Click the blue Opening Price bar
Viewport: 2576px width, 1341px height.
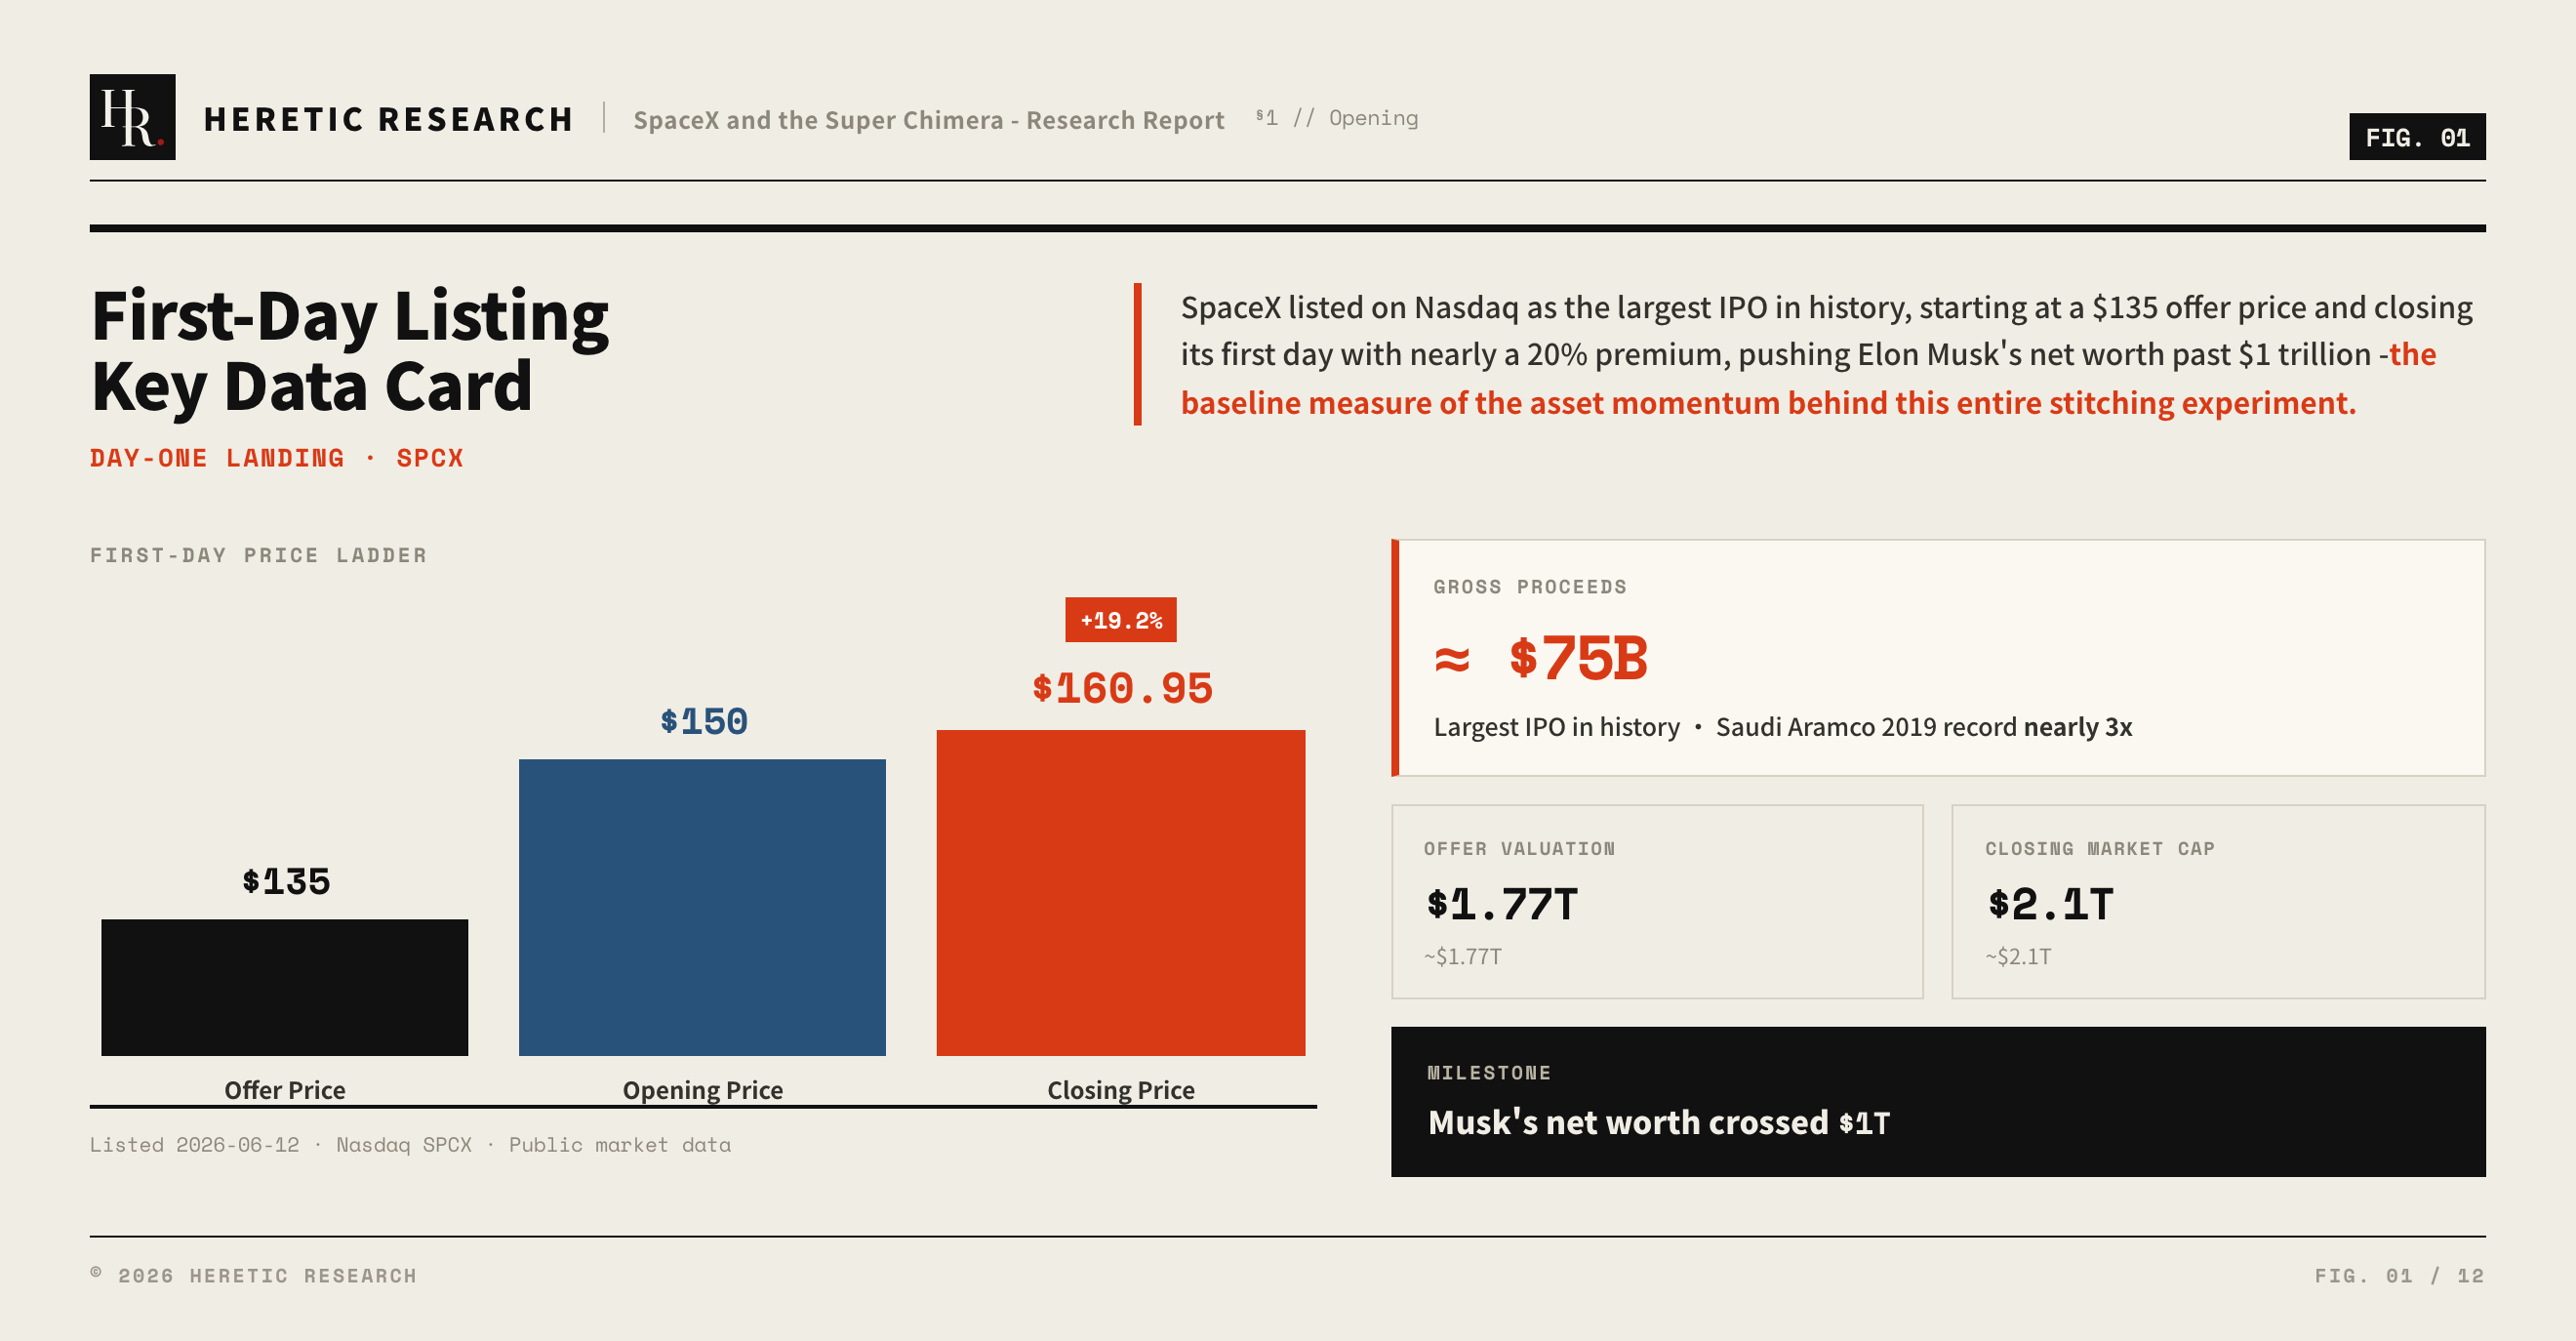coord(702,907)
